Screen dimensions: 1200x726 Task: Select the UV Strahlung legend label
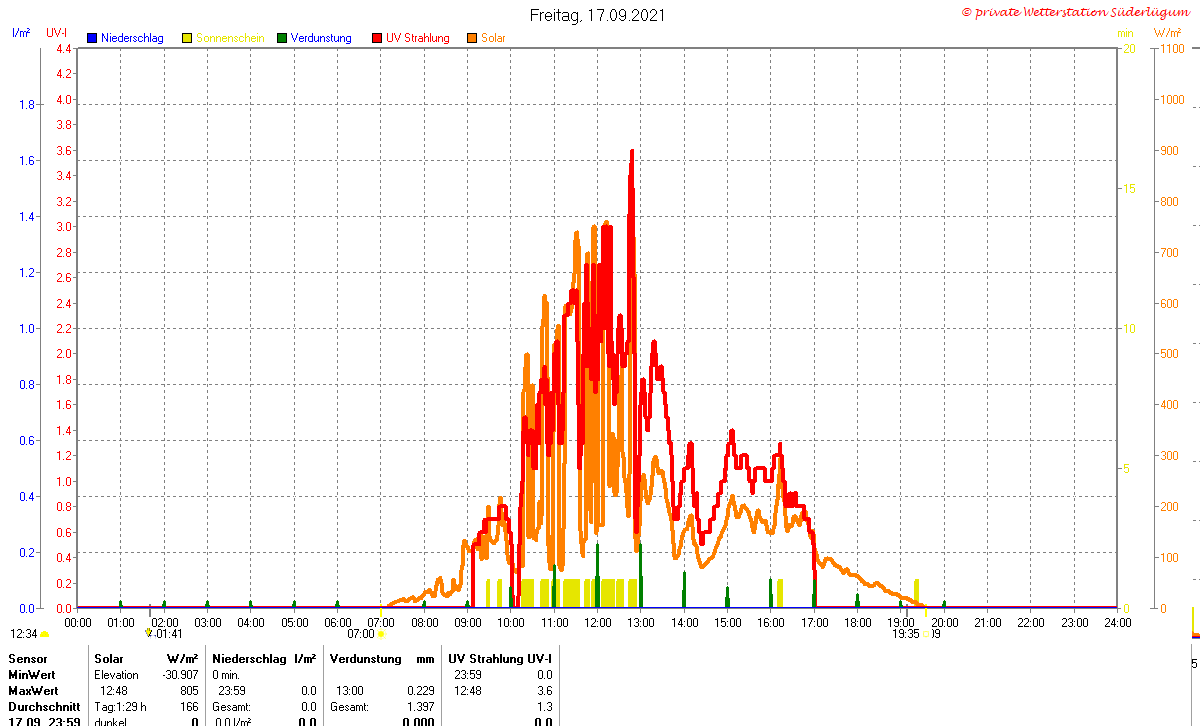click(x=418, y=38)
